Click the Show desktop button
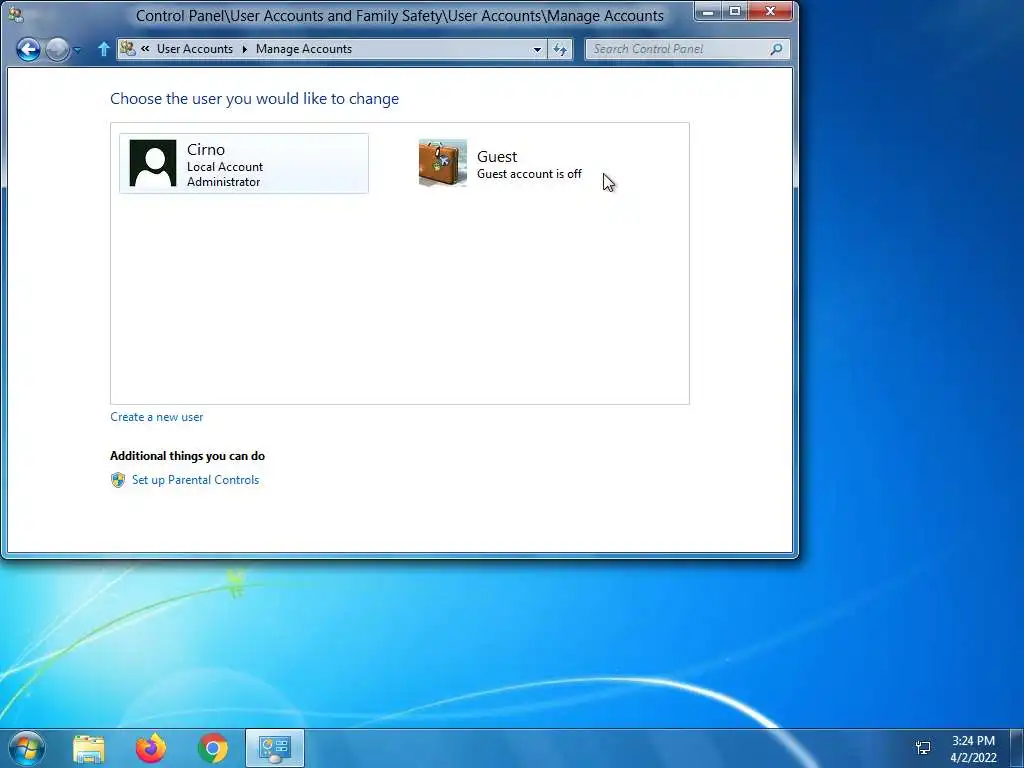The image size is (1024, 768). click(x=1017, y=748)
